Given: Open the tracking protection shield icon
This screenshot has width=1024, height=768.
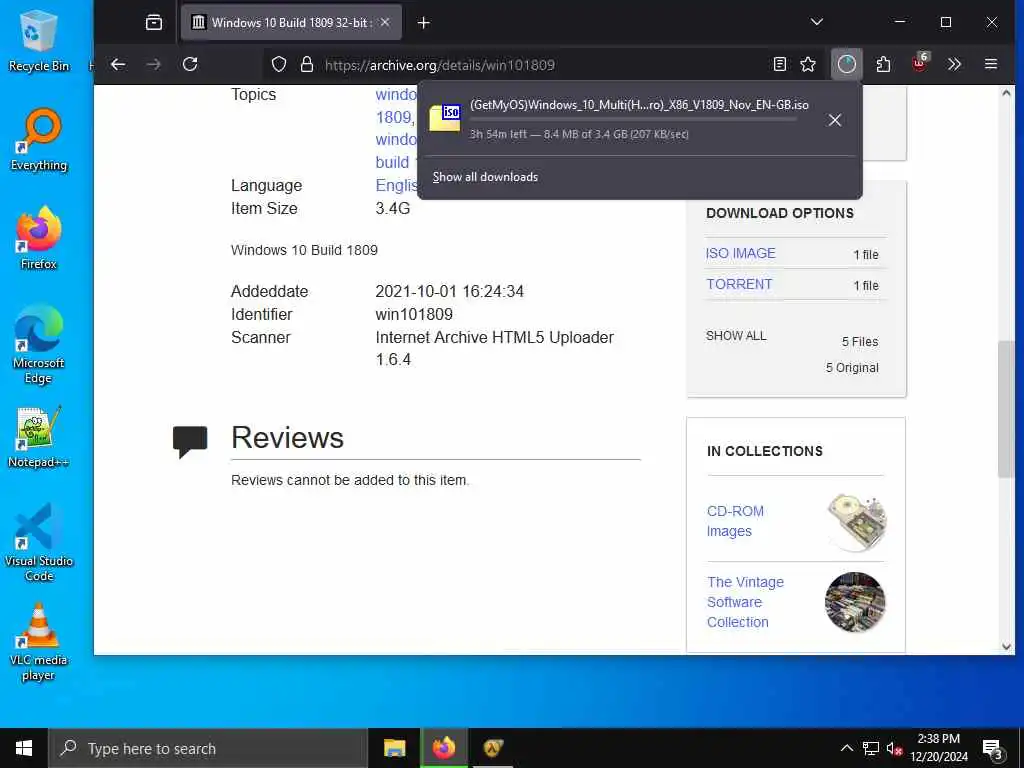Looking at the screenshot, I should coord(279,65).
